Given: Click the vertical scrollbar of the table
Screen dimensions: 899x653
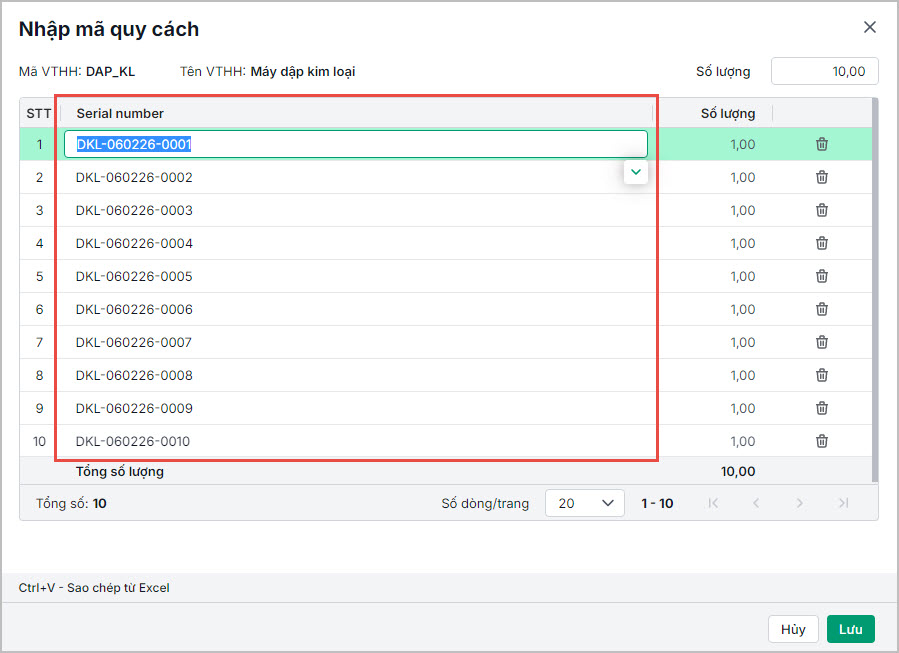Looking at the screenshot, I should click(x=874, y=290).
